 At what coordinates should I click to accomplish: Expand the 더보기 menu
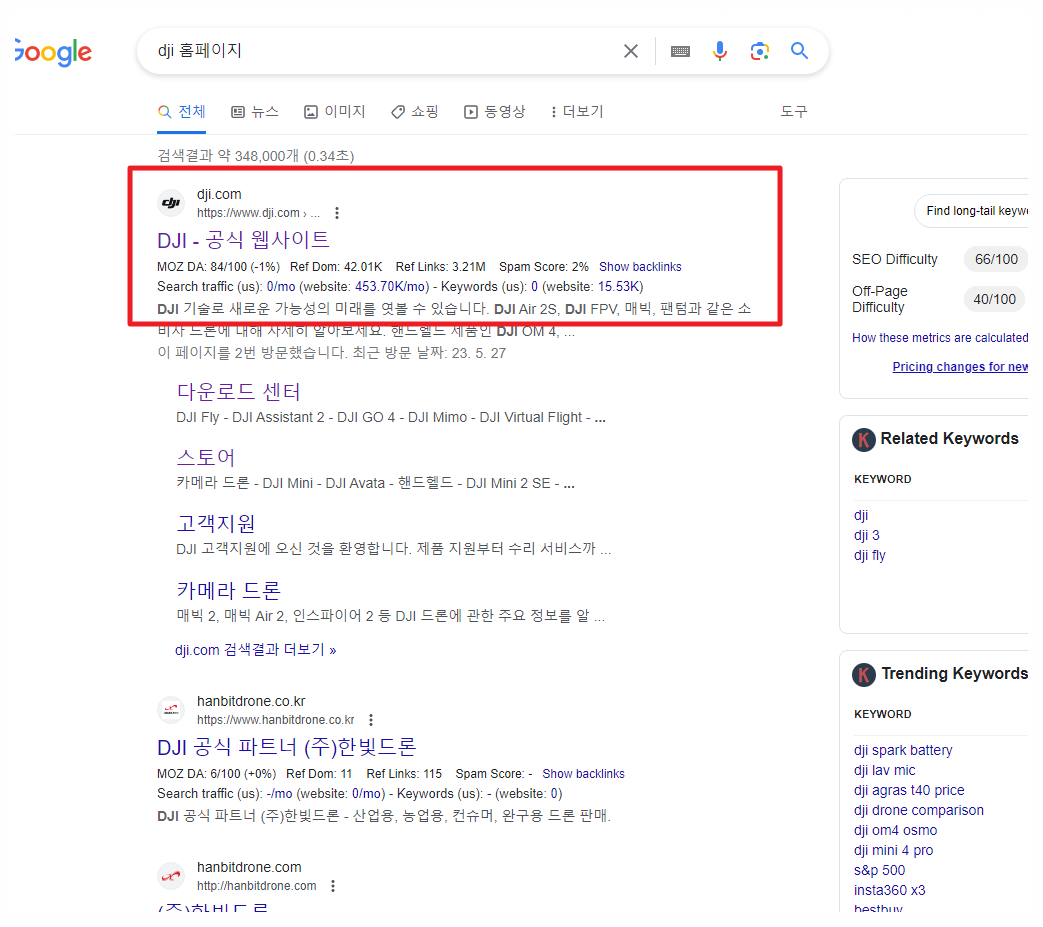577,112
